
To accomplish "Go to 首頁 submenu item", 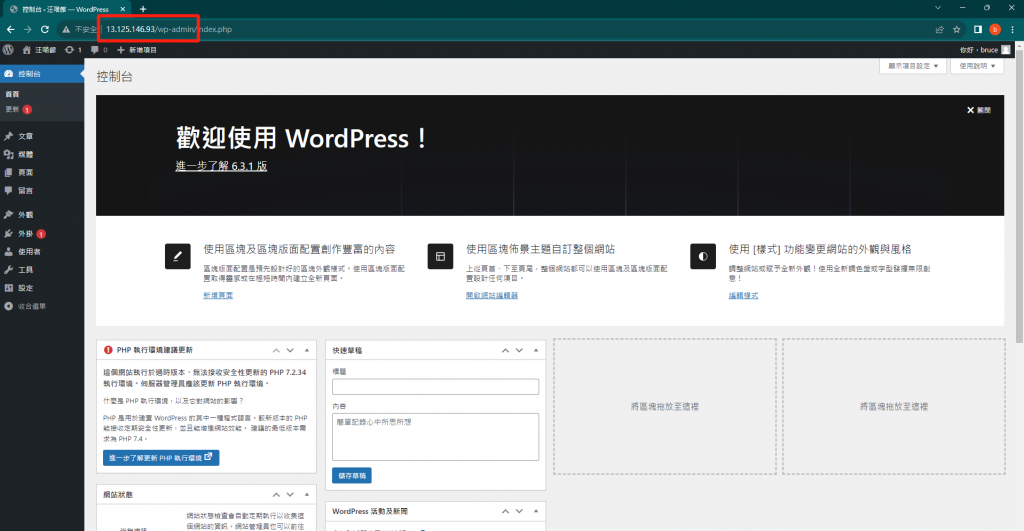I will click(12, 94).
